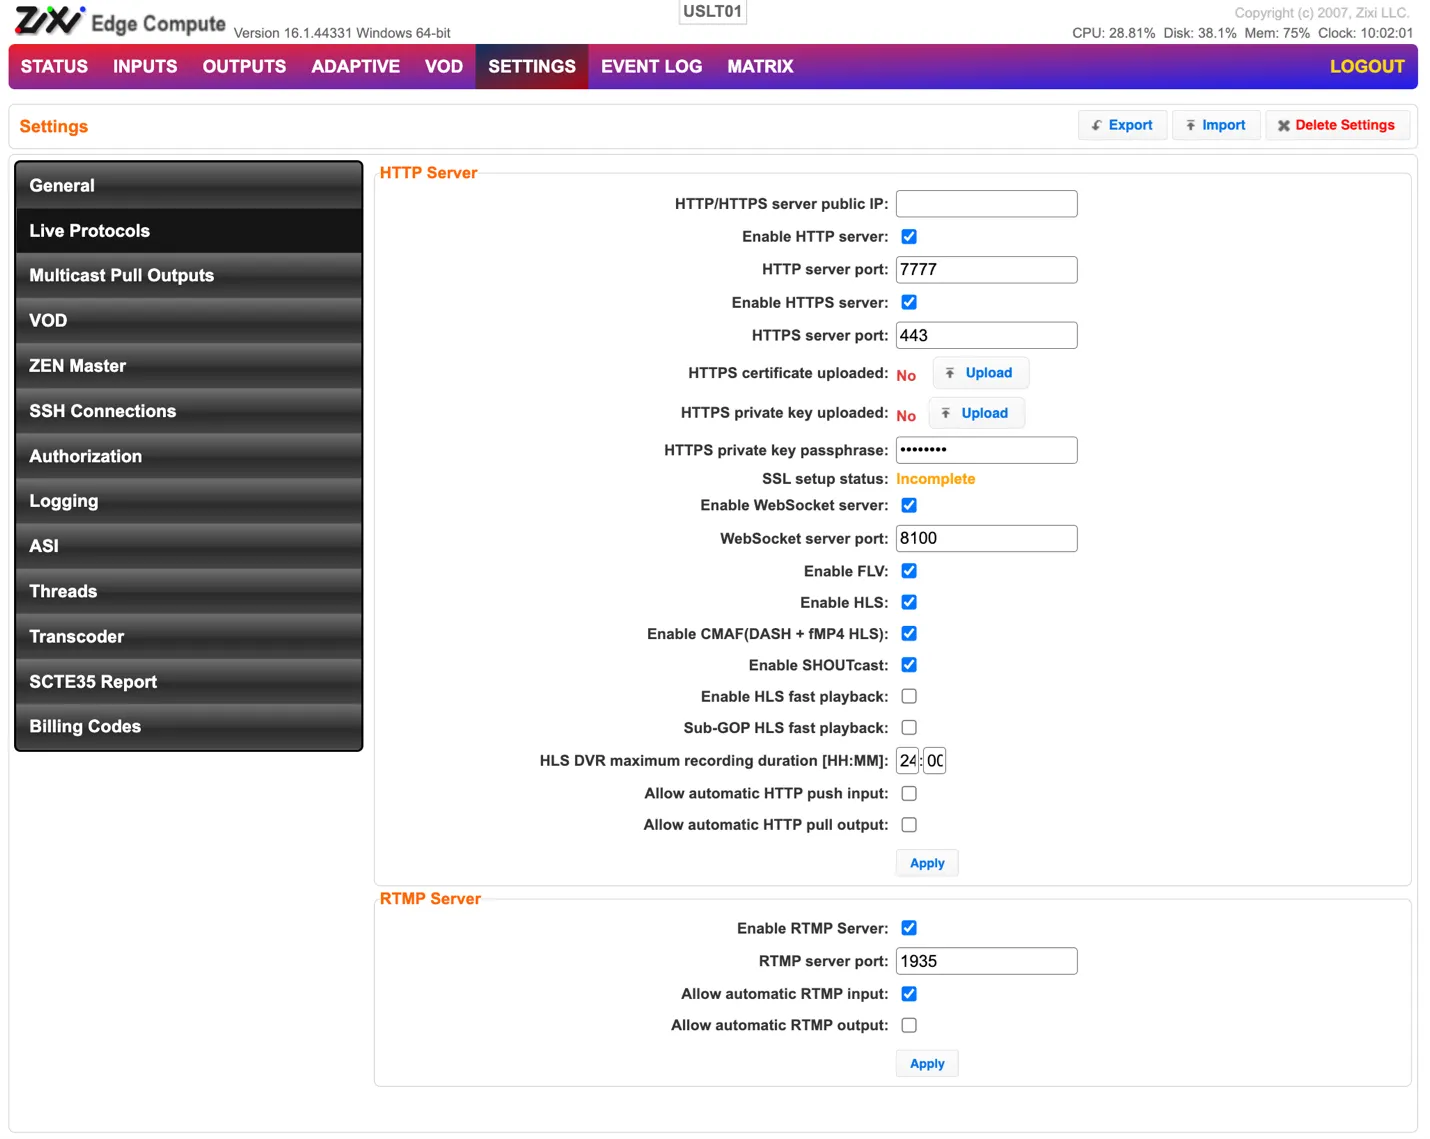Enable Sub-GOP HLS fast playback checkbox
This screenshot has height=1139, width=1430.
coord(909,727)
